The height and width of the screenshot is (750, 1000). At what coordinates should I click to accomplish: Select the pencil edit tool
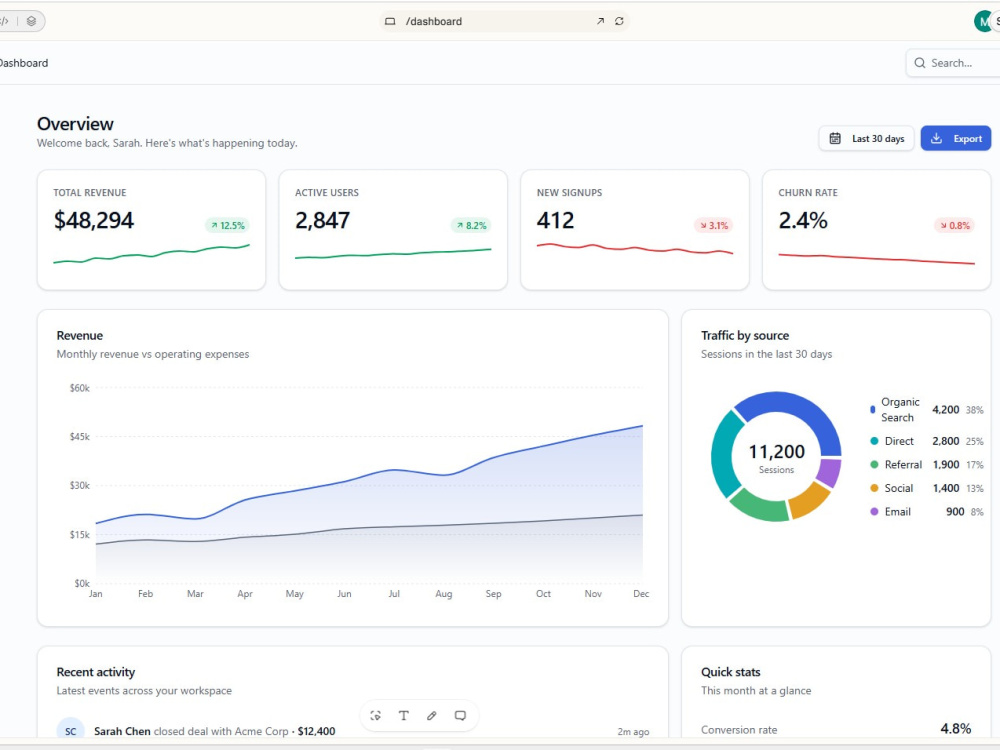point(432,716)
